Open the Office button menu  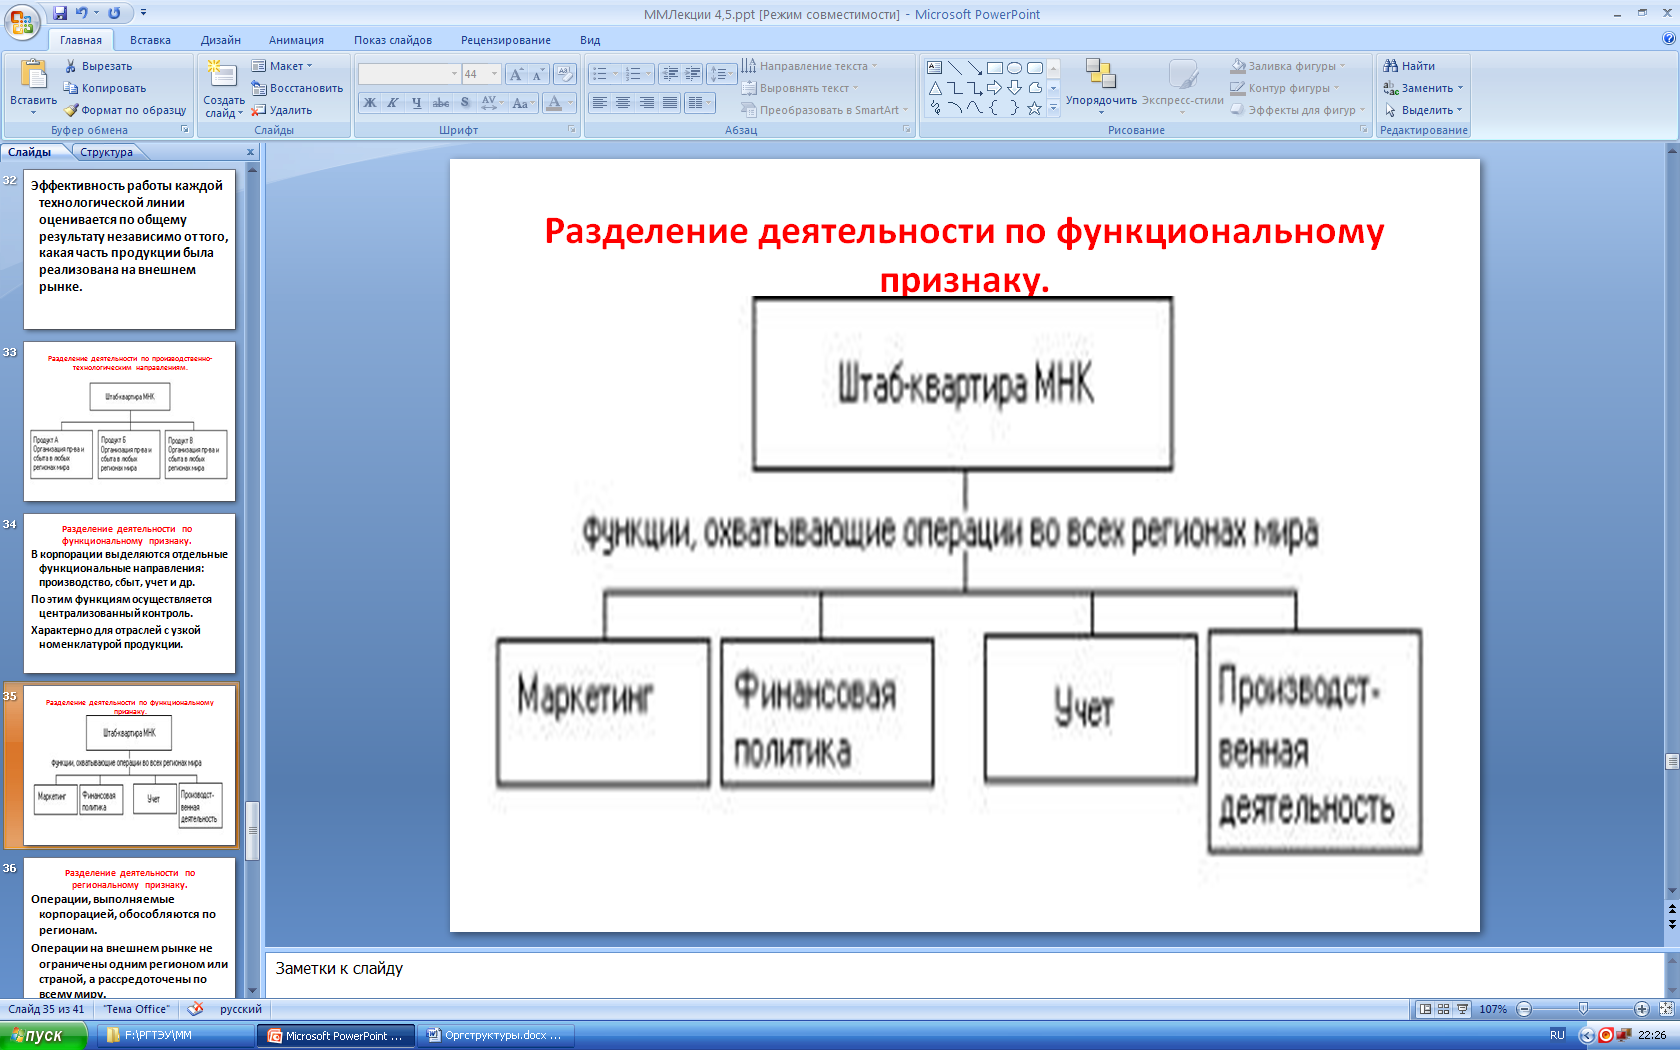coord(22,20)
